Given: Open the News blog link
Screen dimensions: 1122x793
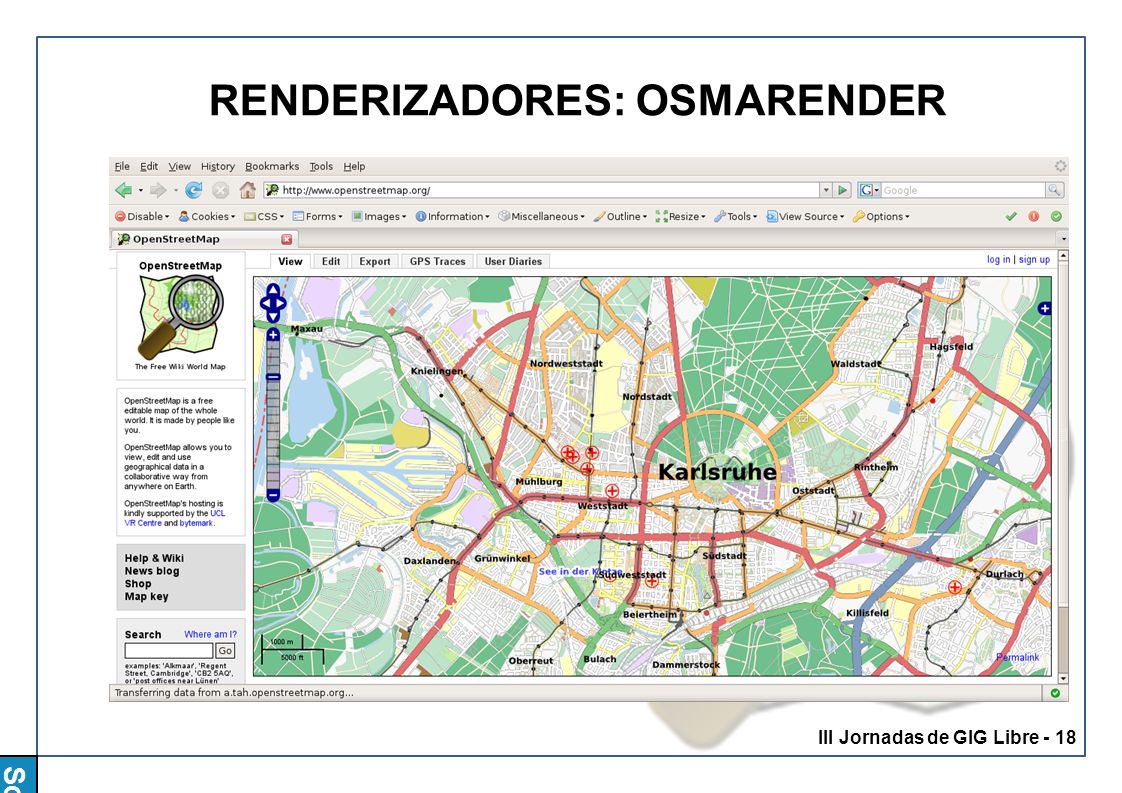Looking at the screenshot, I should [x=152, y=571].
